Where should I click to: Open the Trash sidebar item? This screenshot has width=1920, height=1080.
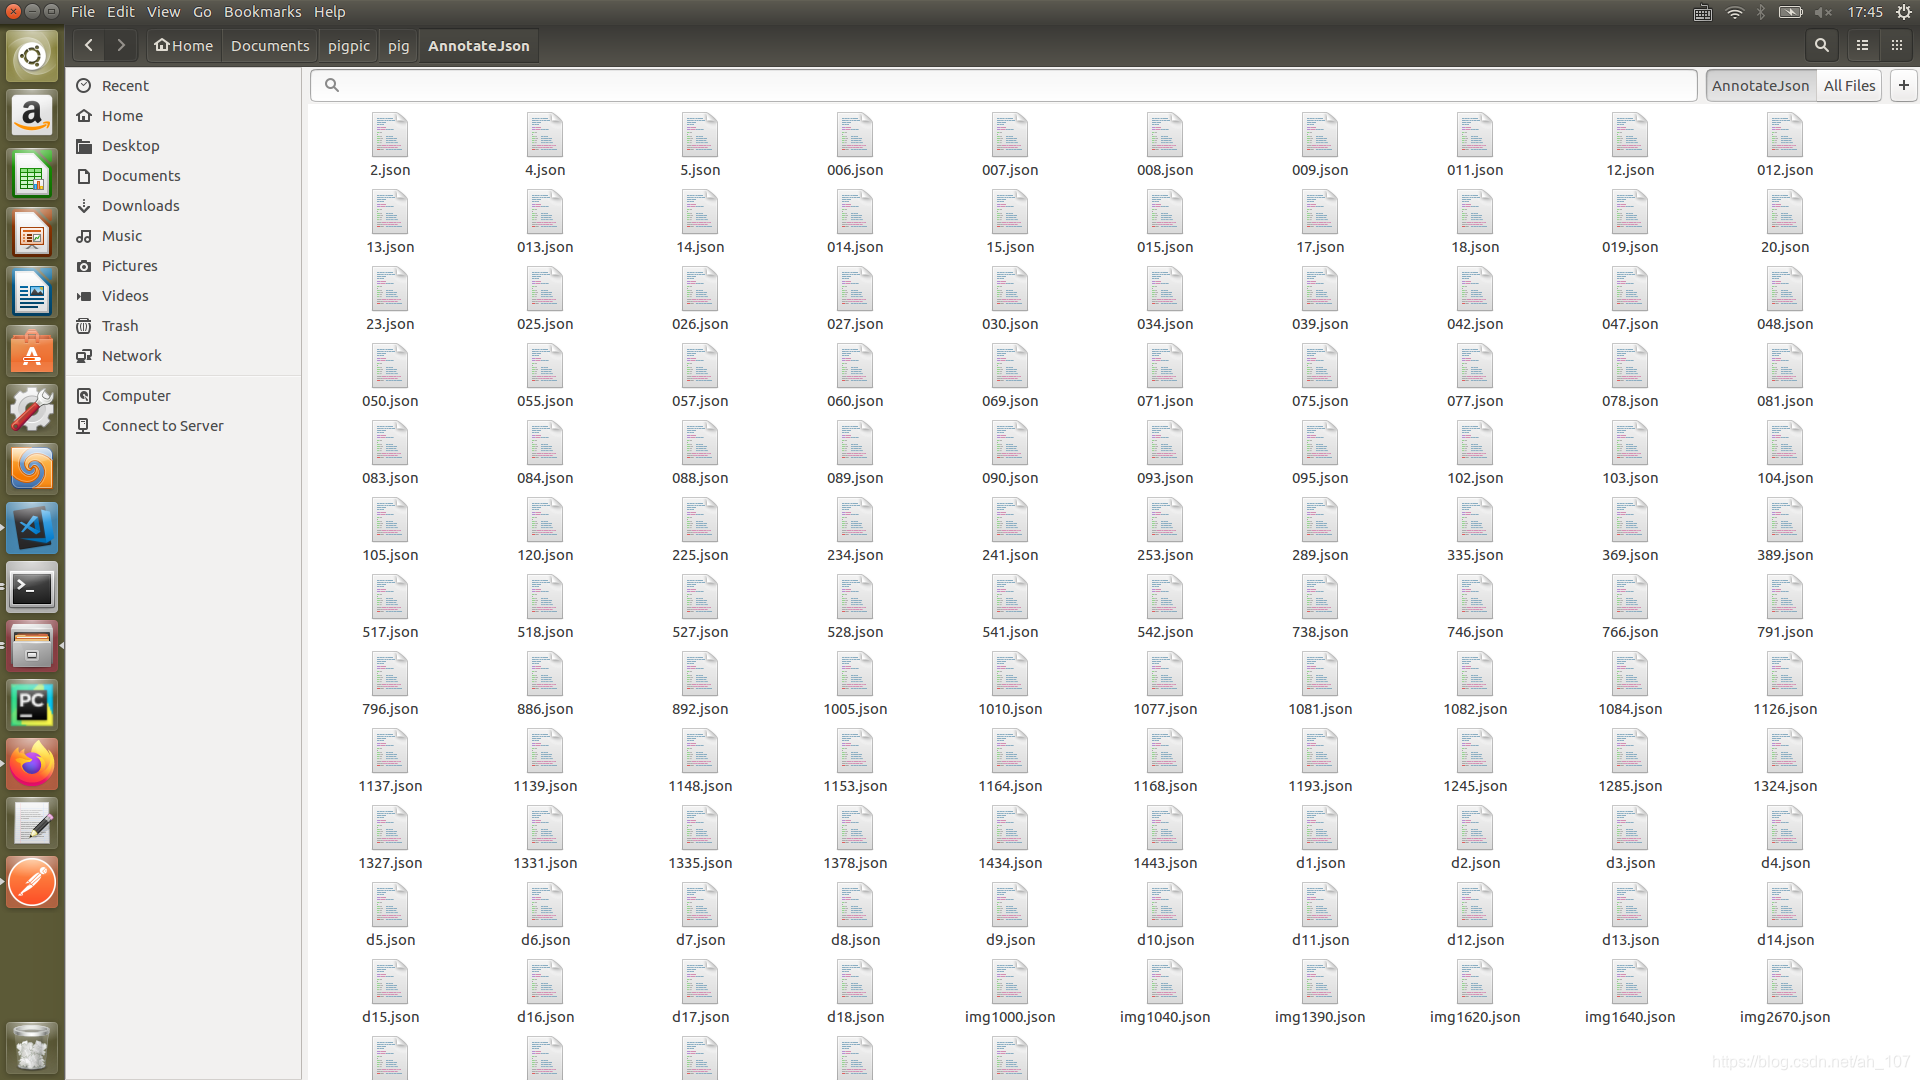120,326
